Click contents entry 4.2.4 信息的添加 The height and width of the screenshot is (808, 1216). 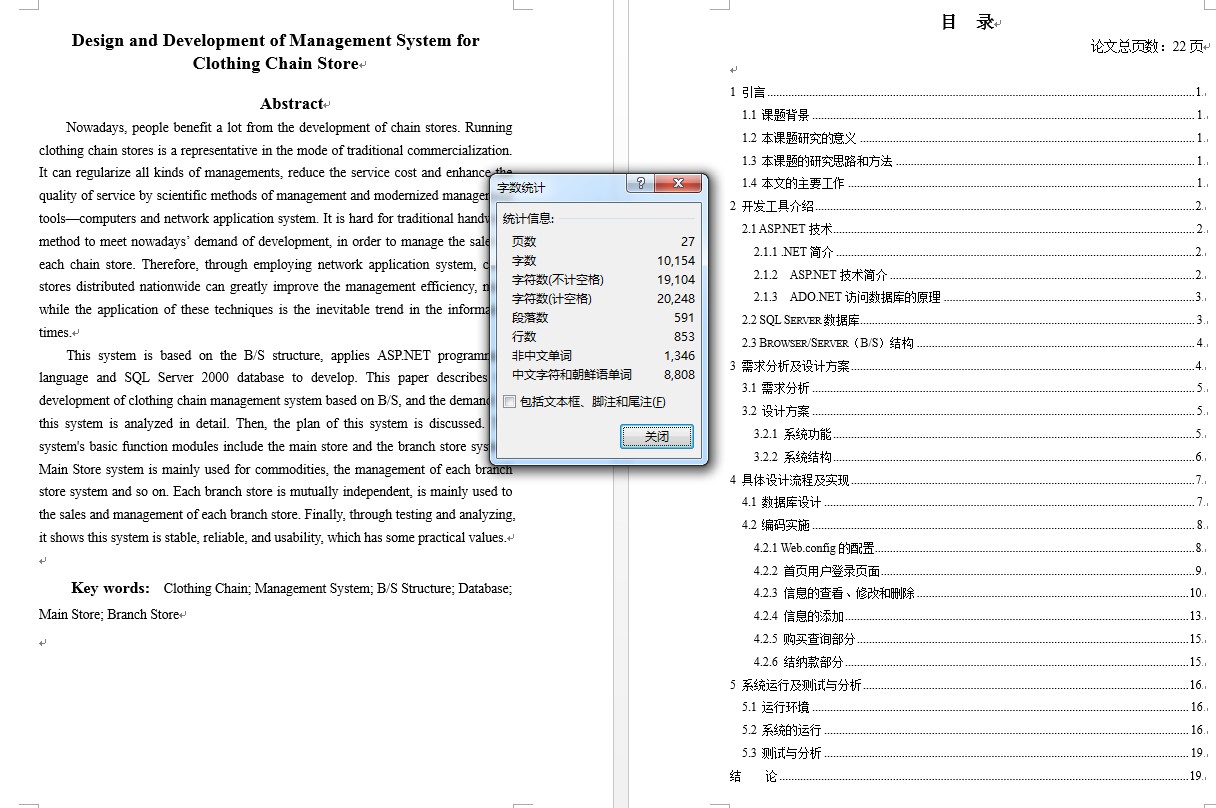click(978, 616)
